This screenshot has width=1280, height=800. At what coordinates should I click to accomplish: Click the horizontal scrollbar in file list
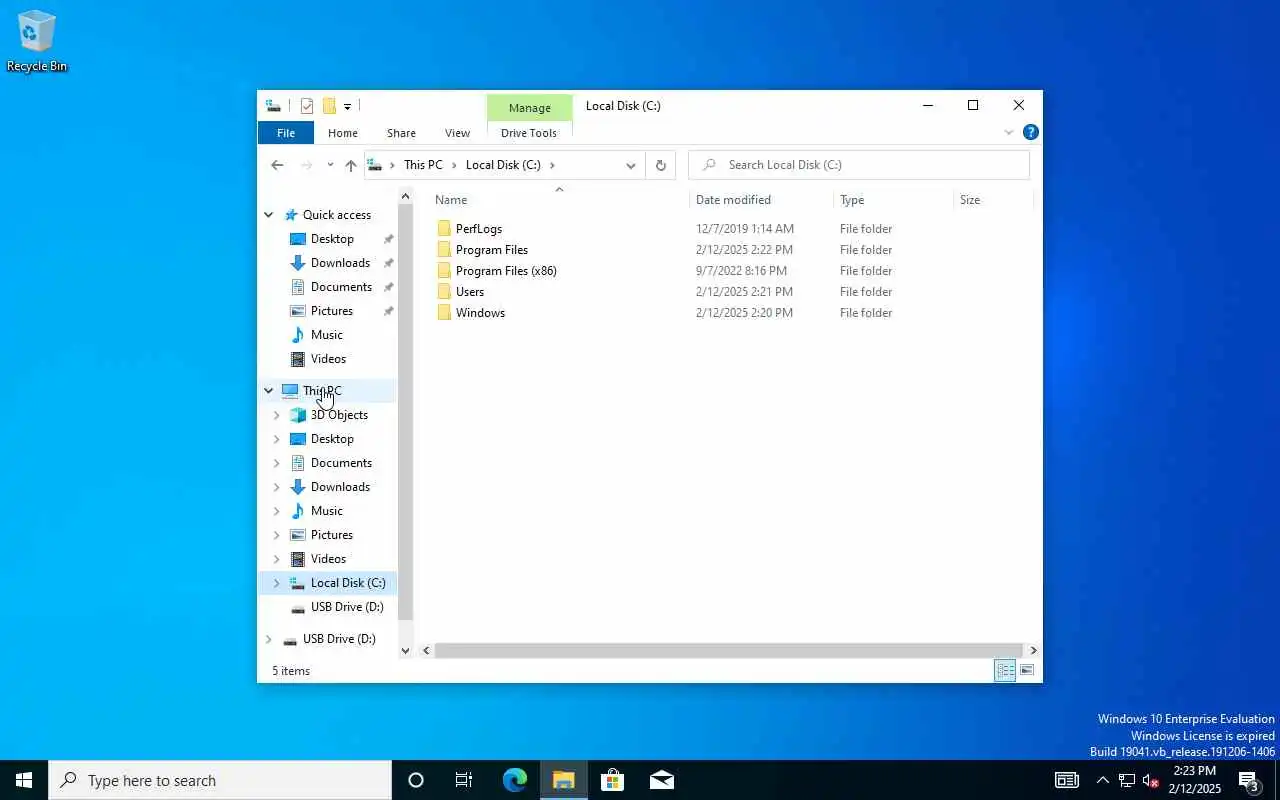729,650
